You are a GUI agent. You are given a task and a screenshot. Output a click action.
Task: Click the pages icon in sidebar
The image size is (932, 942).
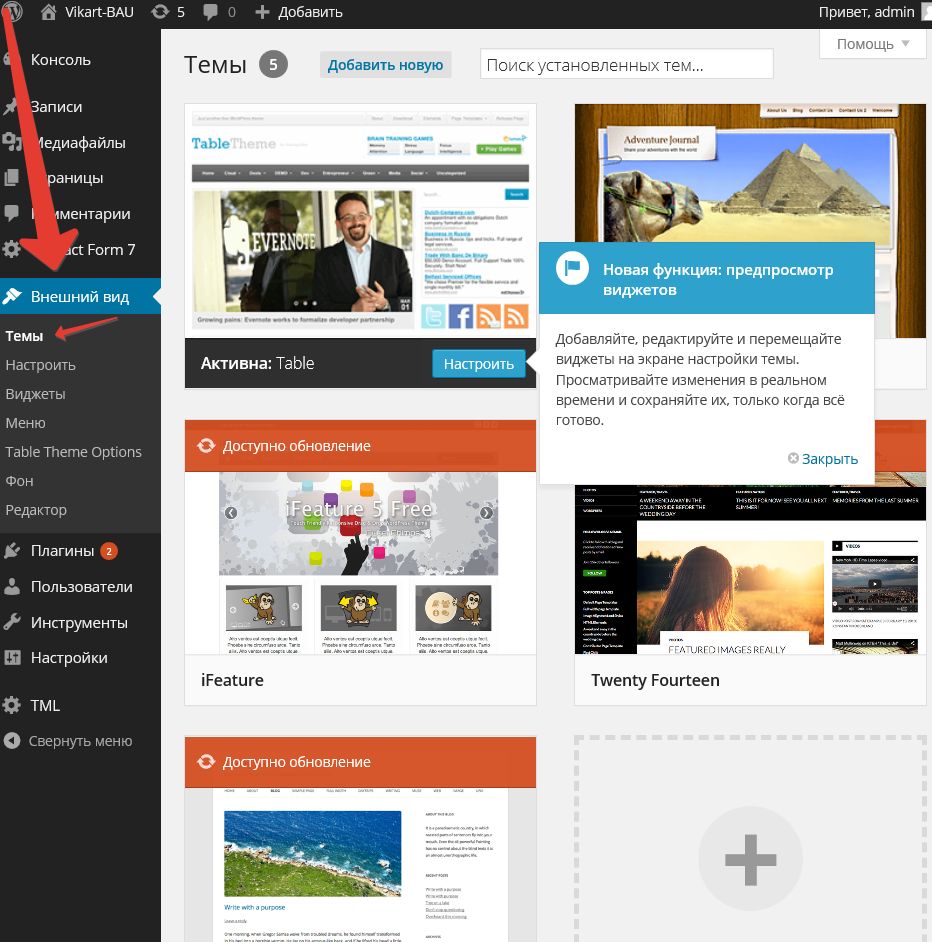click(x=11, y=178)
